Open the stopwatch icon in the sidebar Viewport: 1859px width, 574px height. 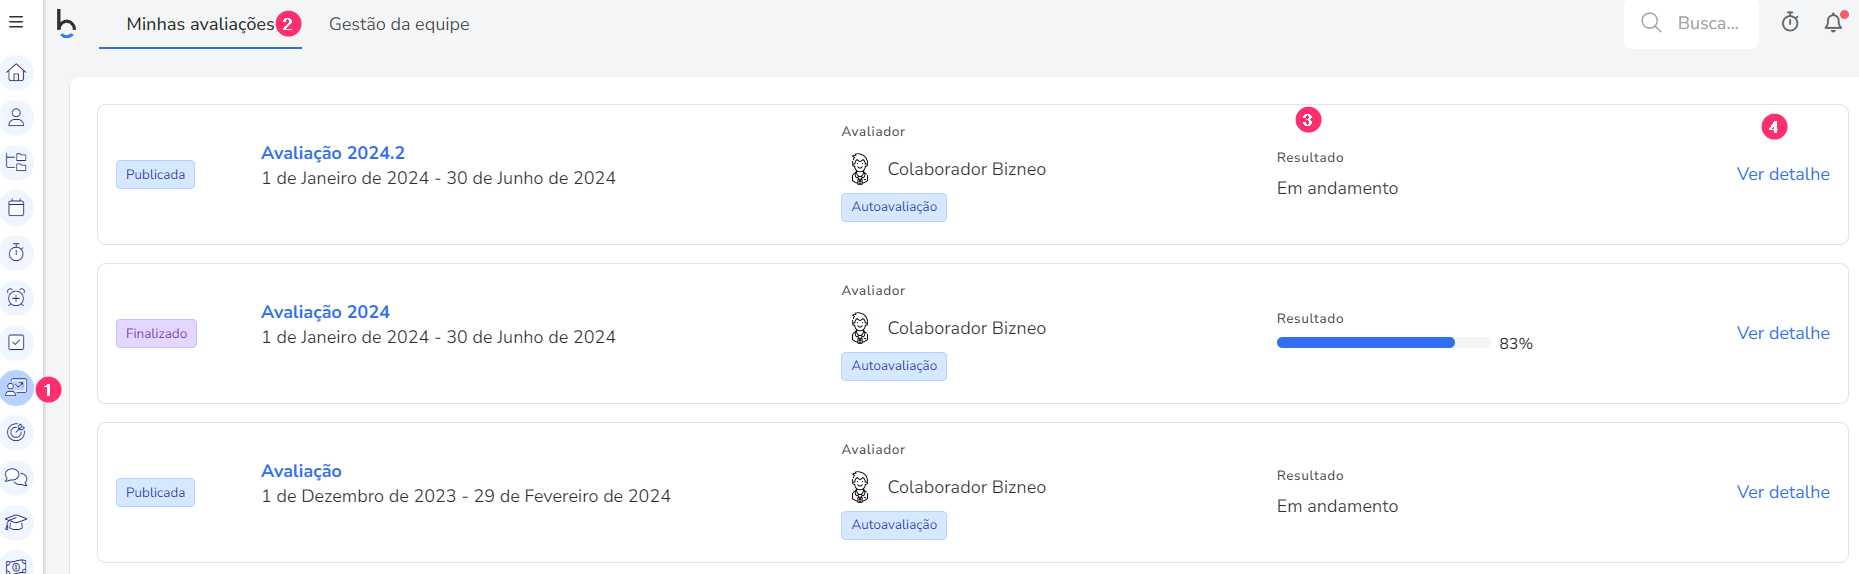[x=16, y=253]
